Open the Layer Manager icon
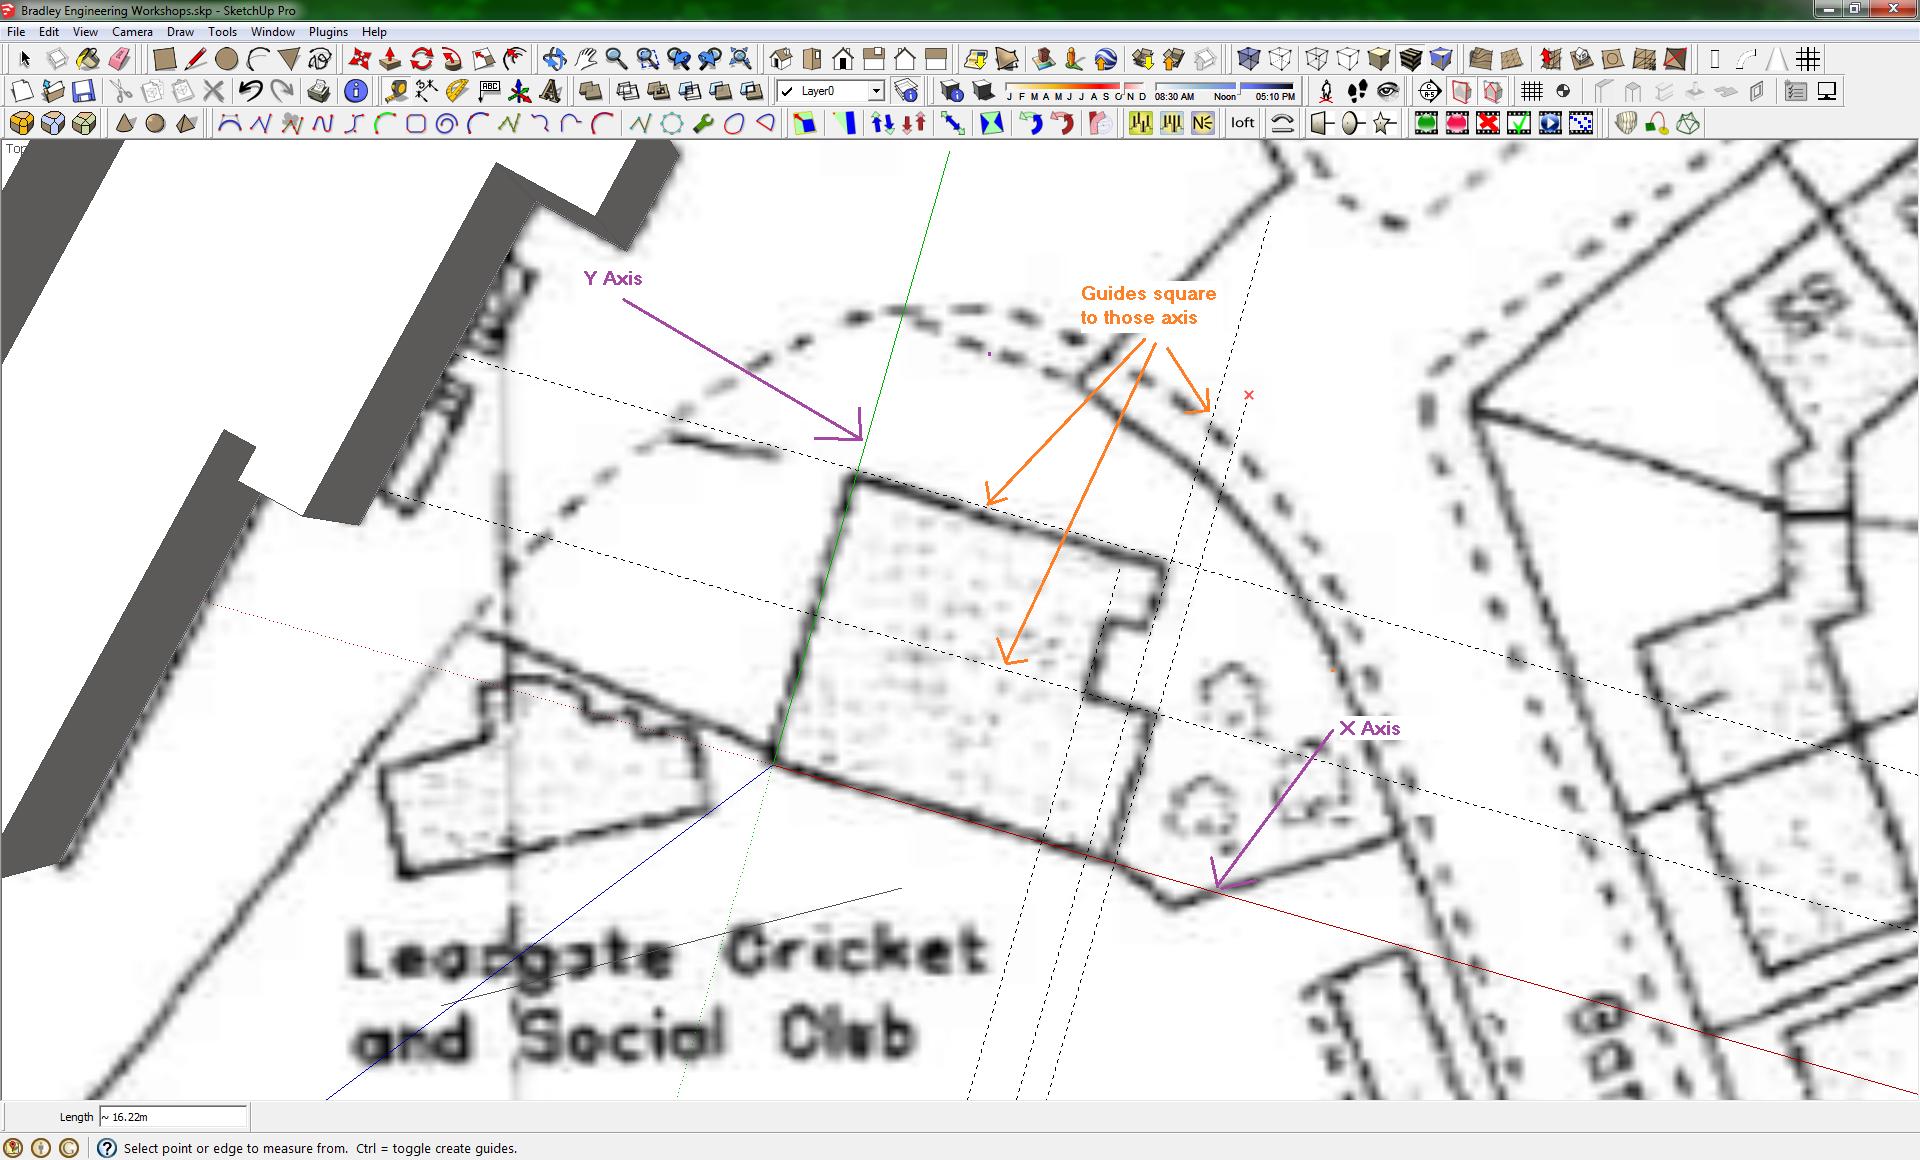This screenshot has width=1920, height=1160. (x=906, y=91)
